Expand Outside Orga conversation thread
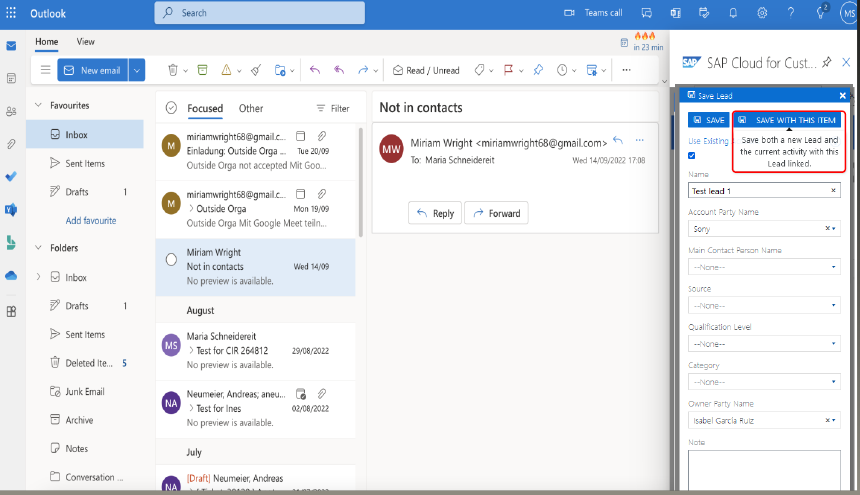The image size is (860, 495). 191,209
